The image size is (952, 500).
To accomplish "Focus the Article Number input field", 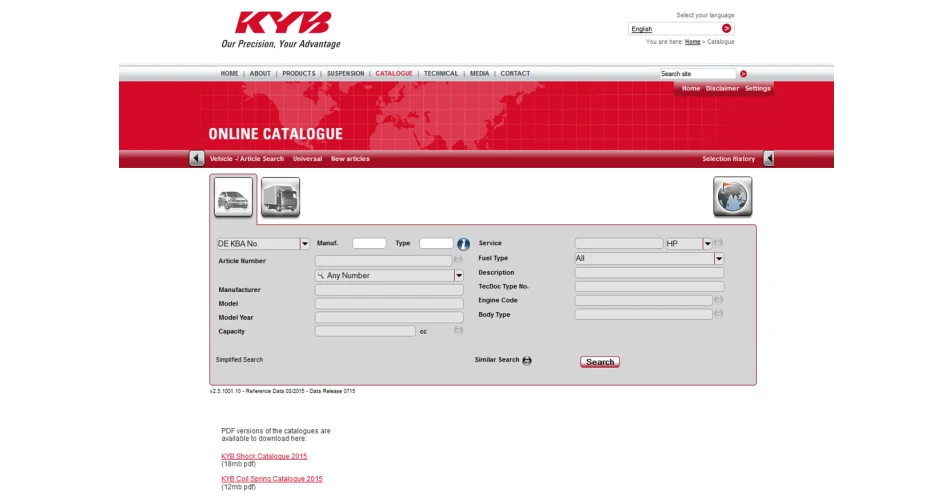I will pyautogui.click(x=383, y=260).
